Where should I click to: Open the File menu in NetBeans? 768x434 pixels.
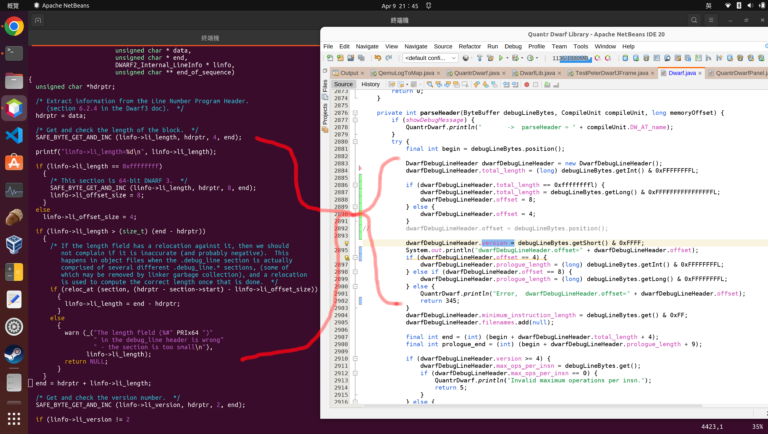pyautogui.click(x=328, y=47)
